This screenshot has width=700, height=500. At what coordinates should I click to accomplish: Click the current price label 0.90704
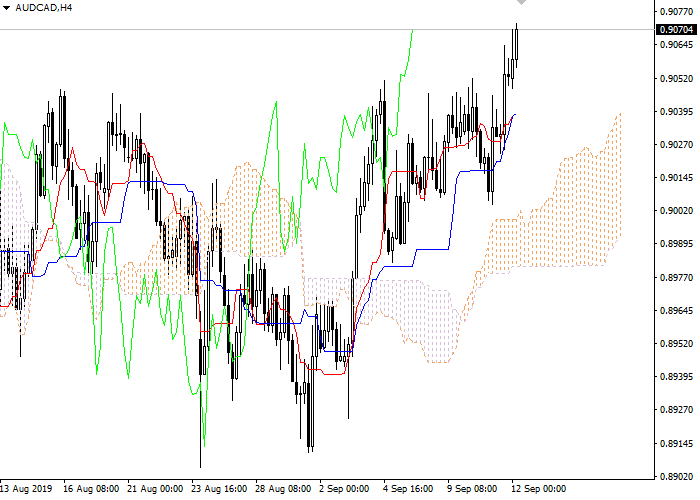(676, 29)
